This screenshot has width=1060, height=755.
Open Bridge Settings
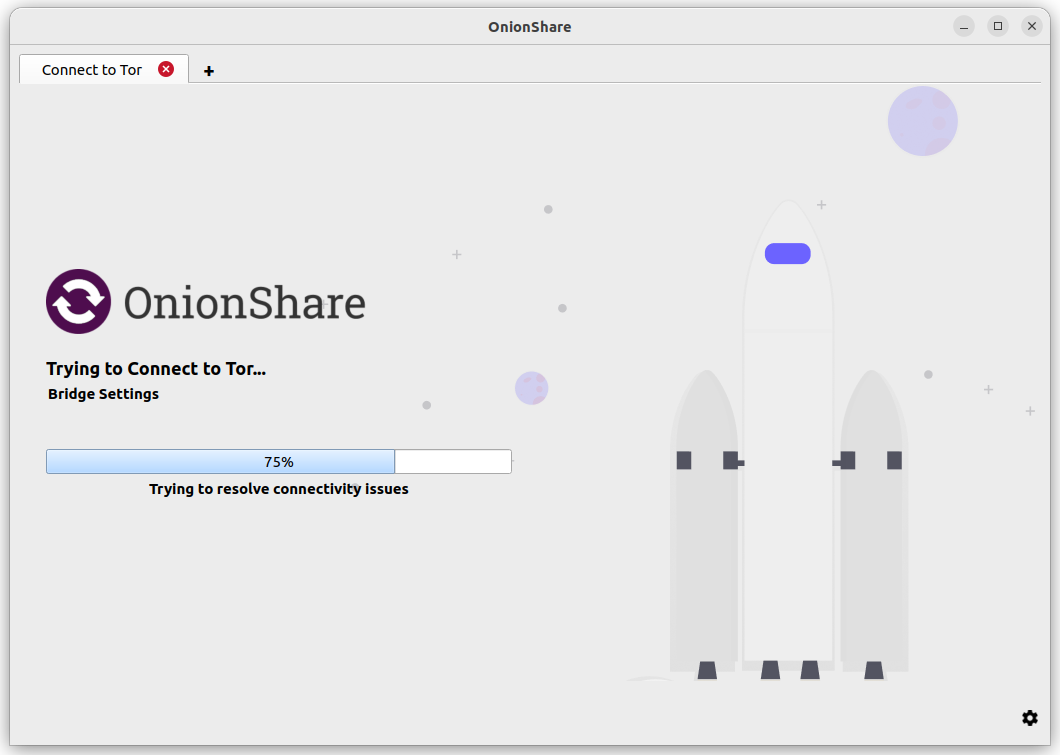[x=103, y=394]
